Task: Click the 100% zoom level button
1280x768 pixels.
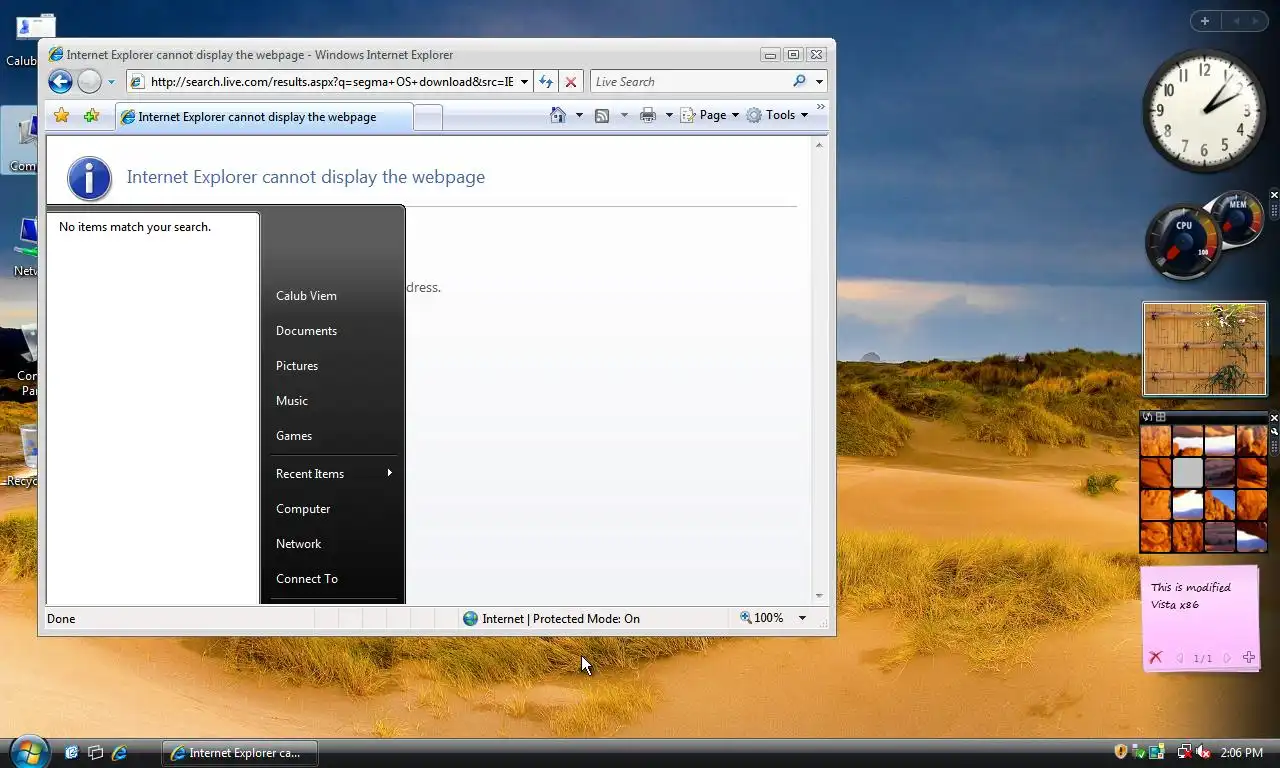Action: pyautogui.click(x=762, y=618)
